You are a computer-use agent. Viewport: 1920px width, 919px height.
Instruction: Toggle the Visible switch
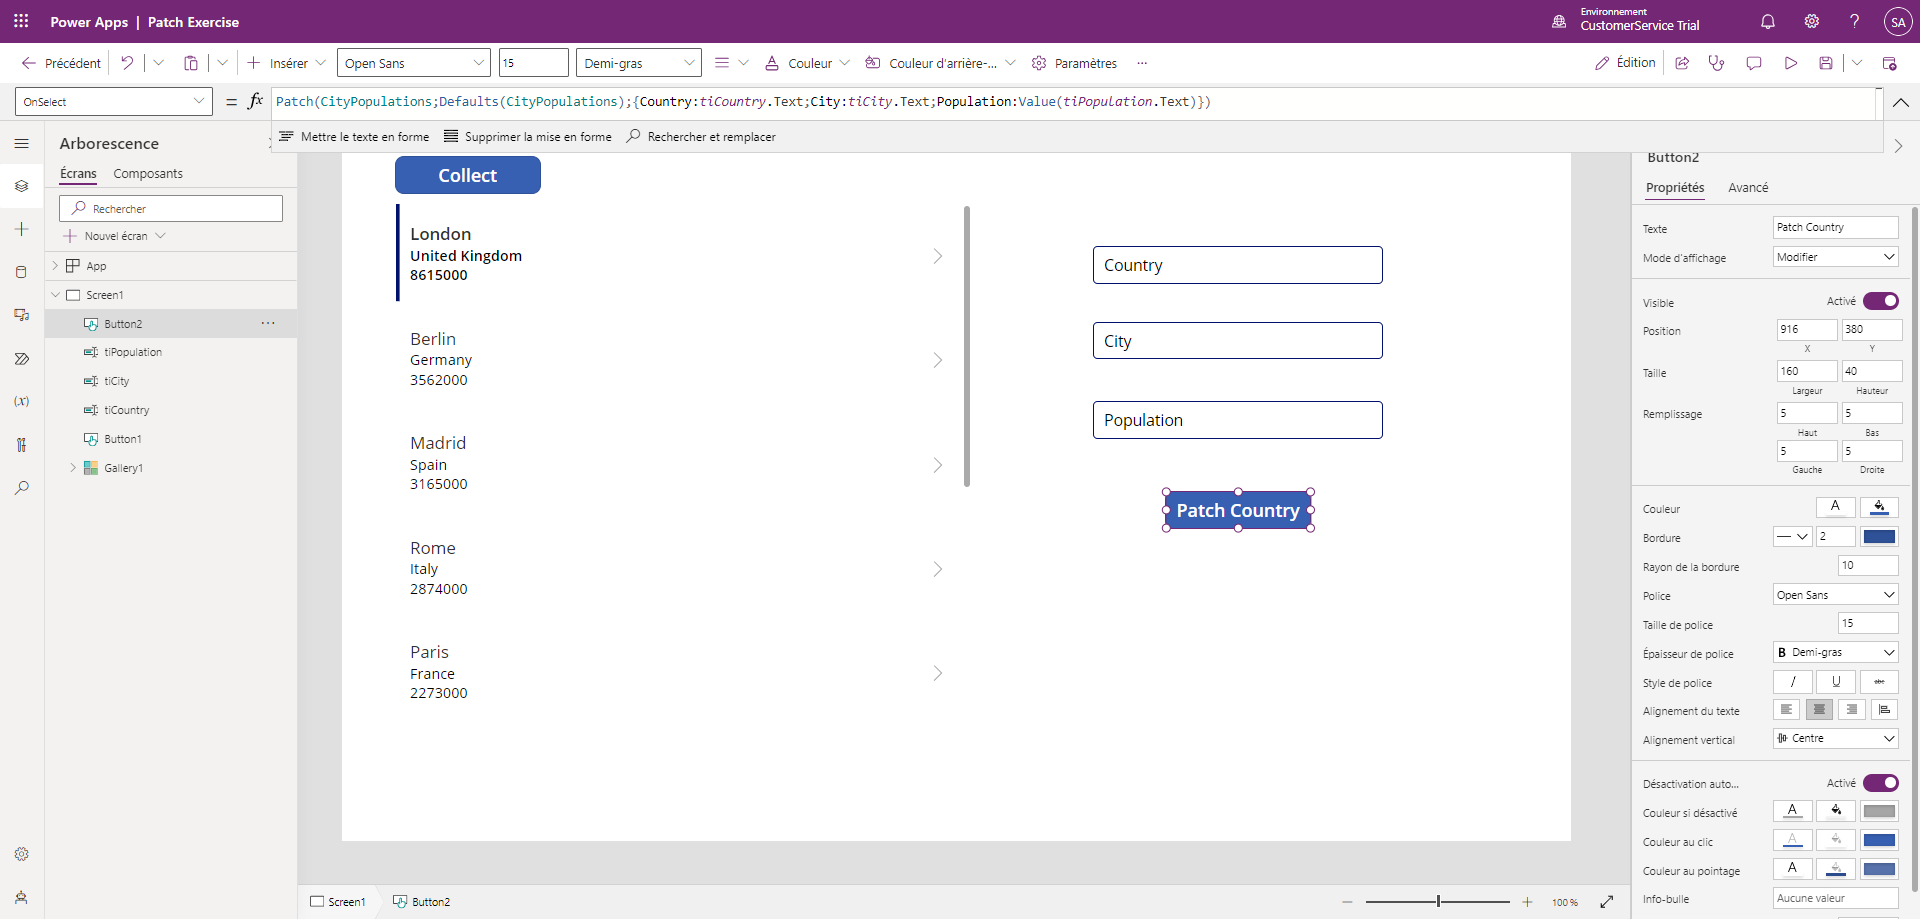click(1880, 301)
